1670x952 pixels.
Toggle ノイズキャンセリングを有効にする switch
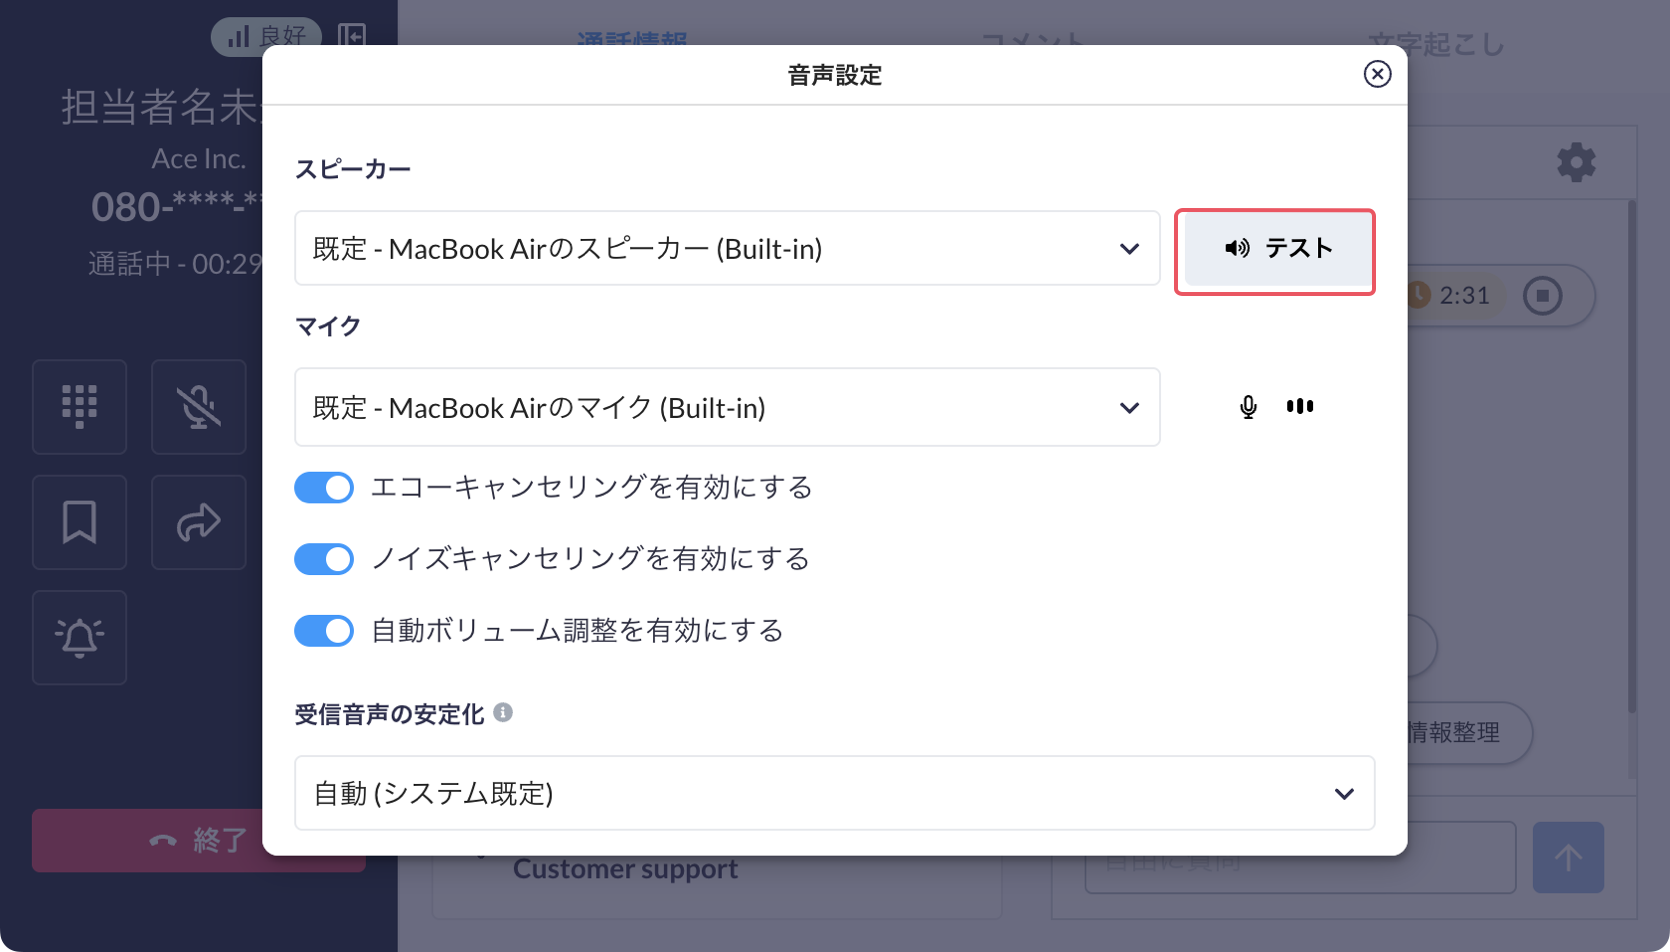point(324,559)
